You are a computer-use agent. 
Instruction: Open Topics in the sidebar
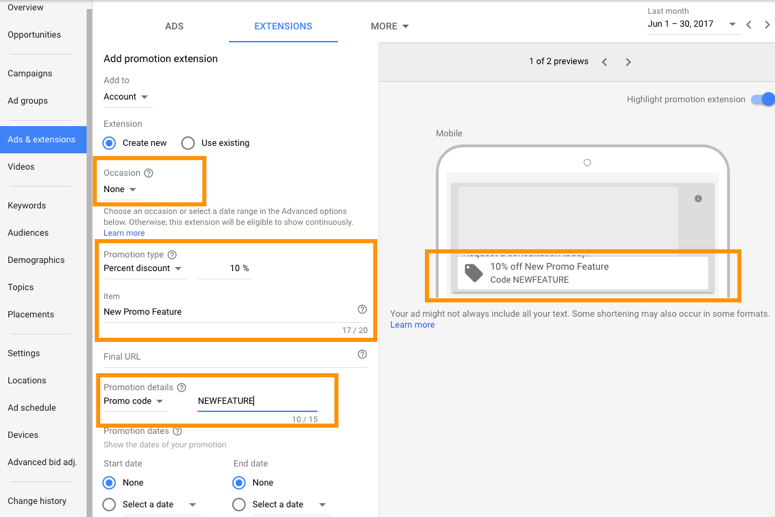[x=21, y=287]
